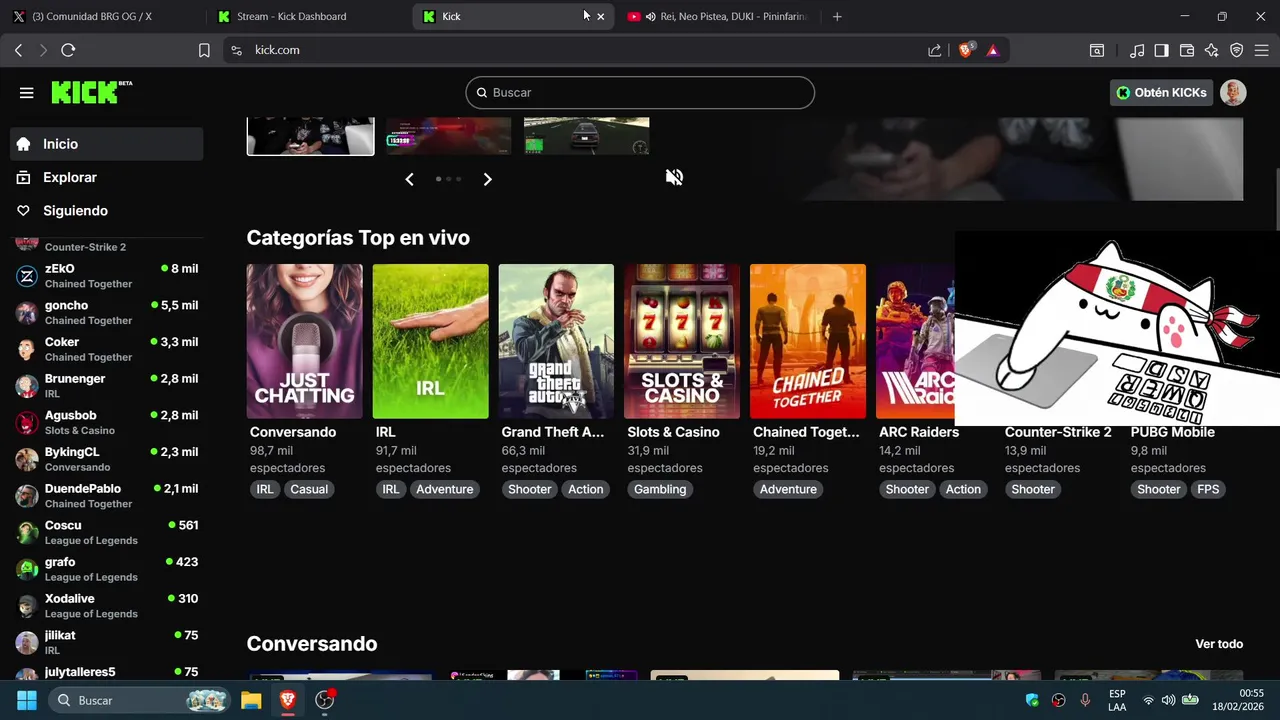1280x720 pixels.
Task: Open Chained Together category thumbnail
Action: pyautogui.click(x=808, y=341)
